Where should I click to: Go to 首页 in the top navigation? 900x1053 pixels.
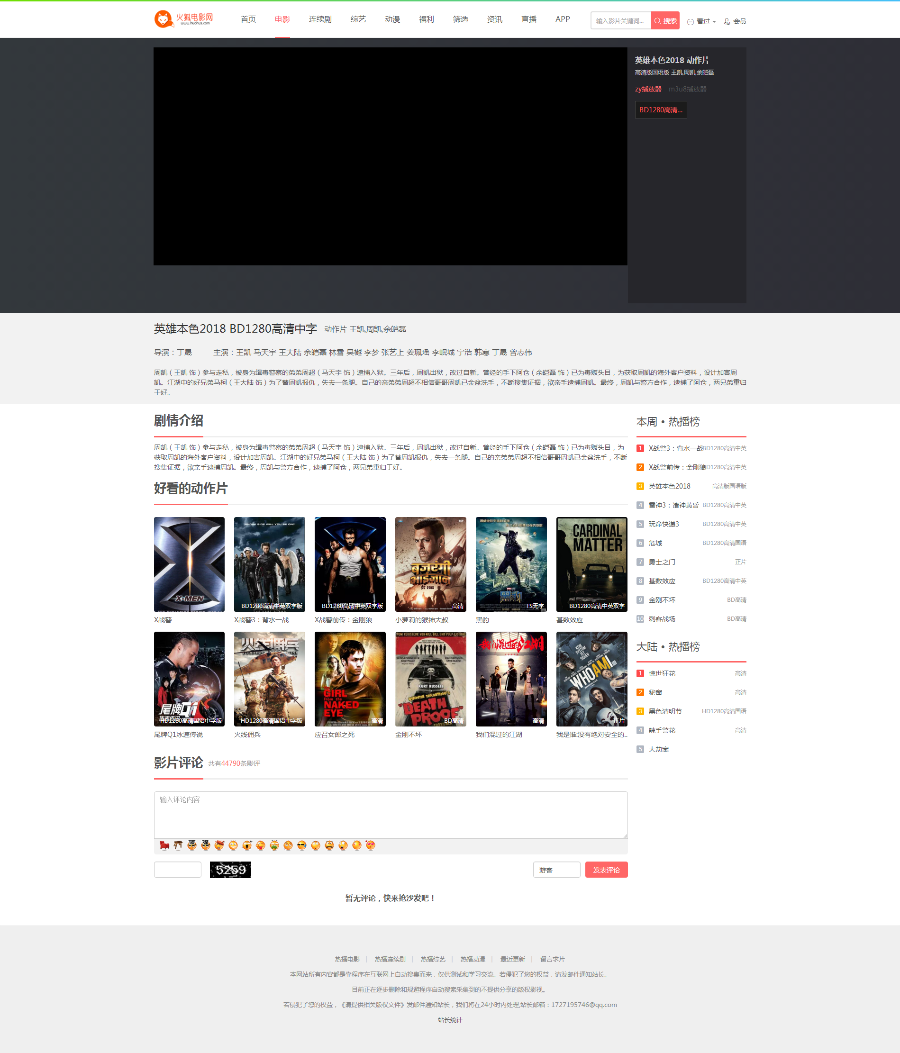point(249,19)
